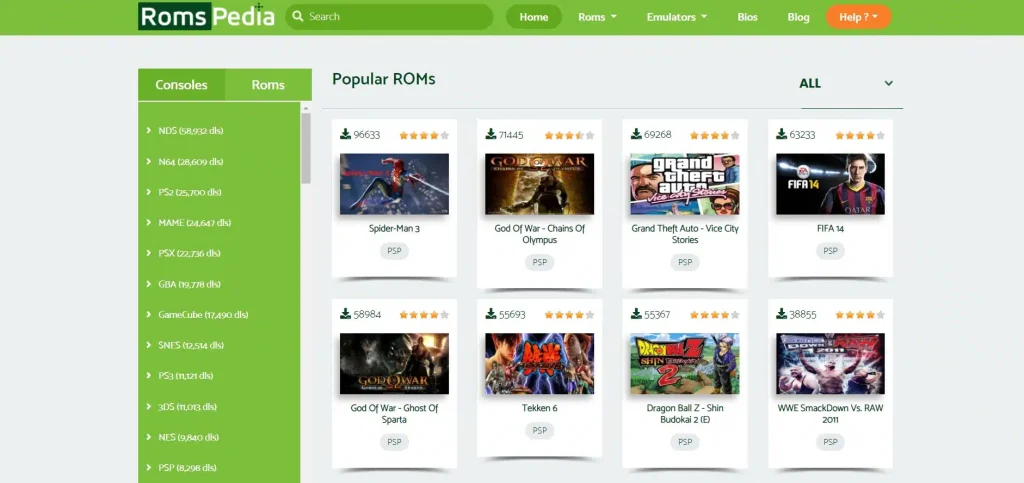The image size is (1024, 483).
Task: Click the Spider-Man 3 title link
Action: 394,229
